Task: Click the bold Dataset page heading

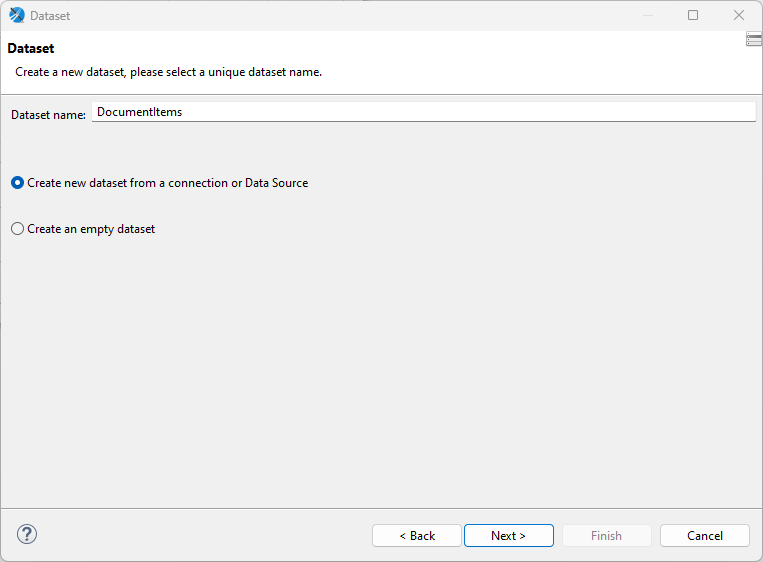Action: tap(31, 48)
